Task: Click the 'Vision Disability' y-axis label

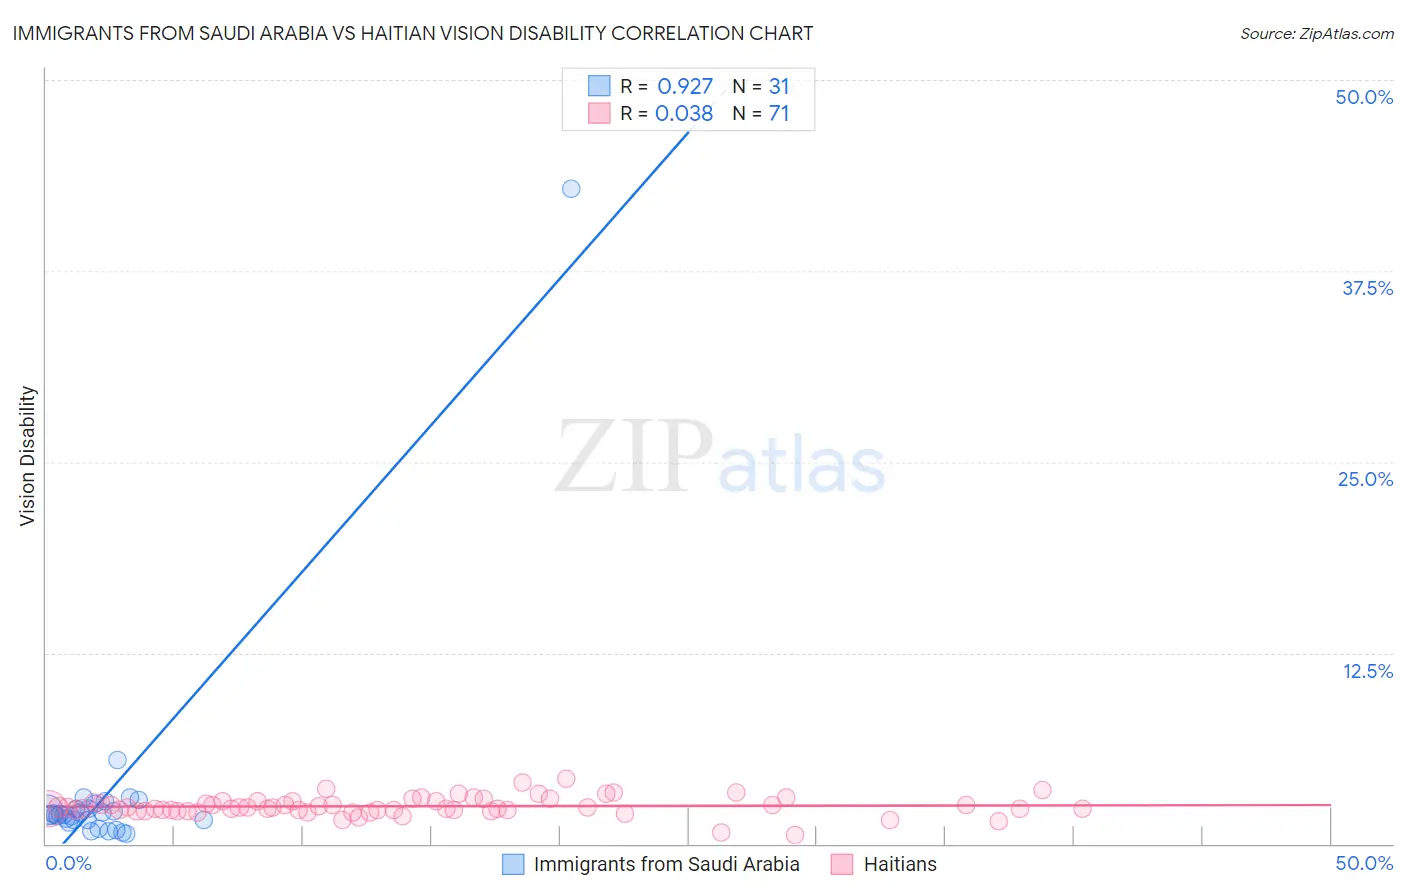Action: click(x=27, y=456)
